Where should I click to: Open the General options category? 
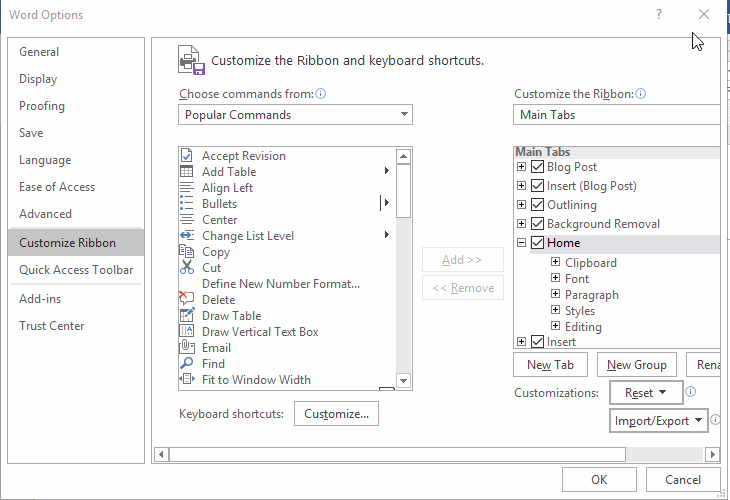click(x=76, y=52)
